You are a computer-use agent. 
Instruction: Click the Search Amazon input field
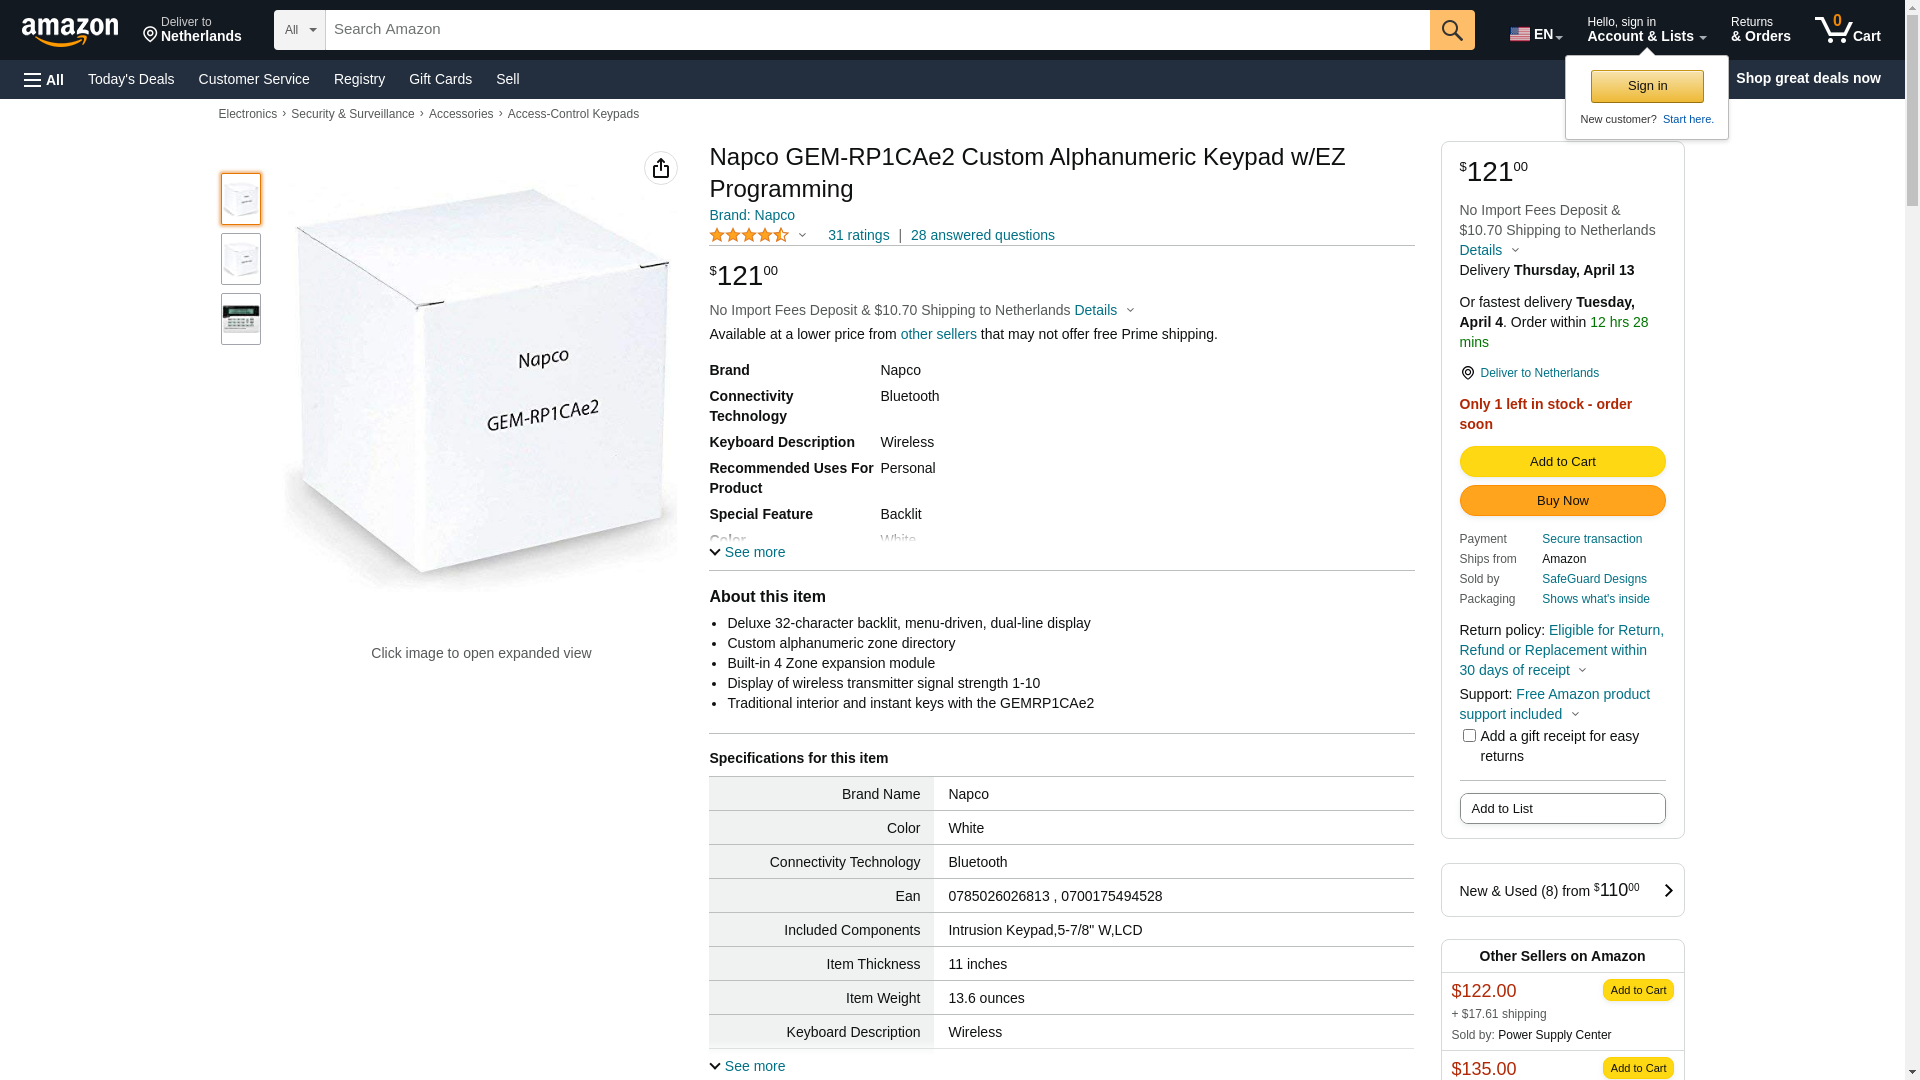877,30
